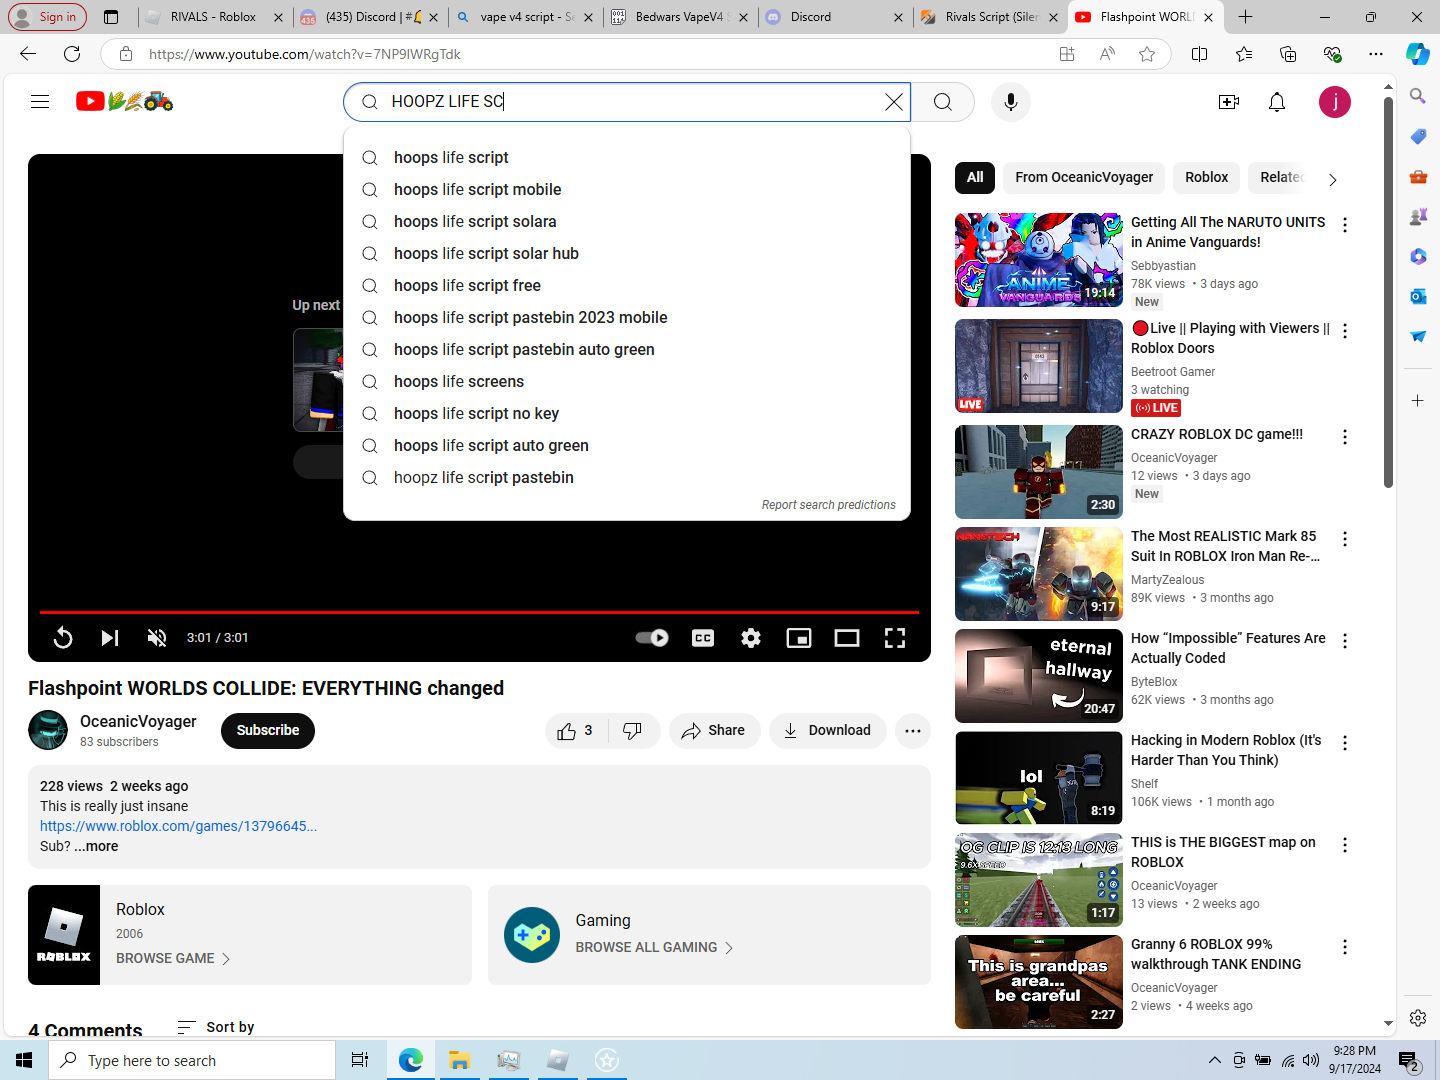
Task: Open Windows Start menu
Action: 24,1060
